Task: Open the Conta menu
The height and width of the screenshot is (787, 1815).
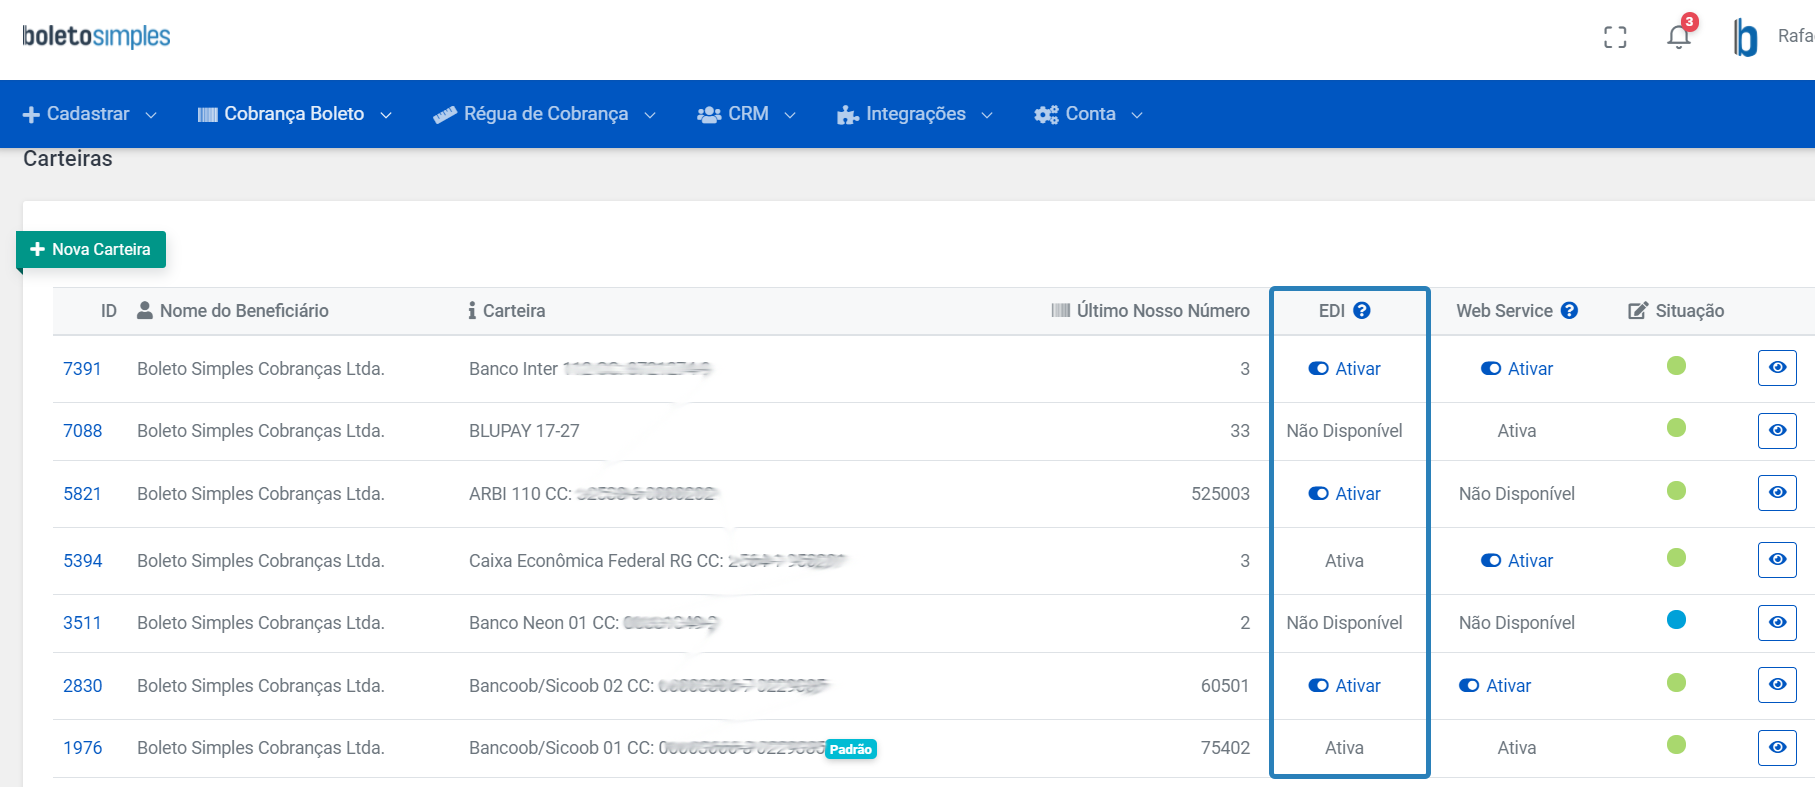Action: tap(1089, 114)
